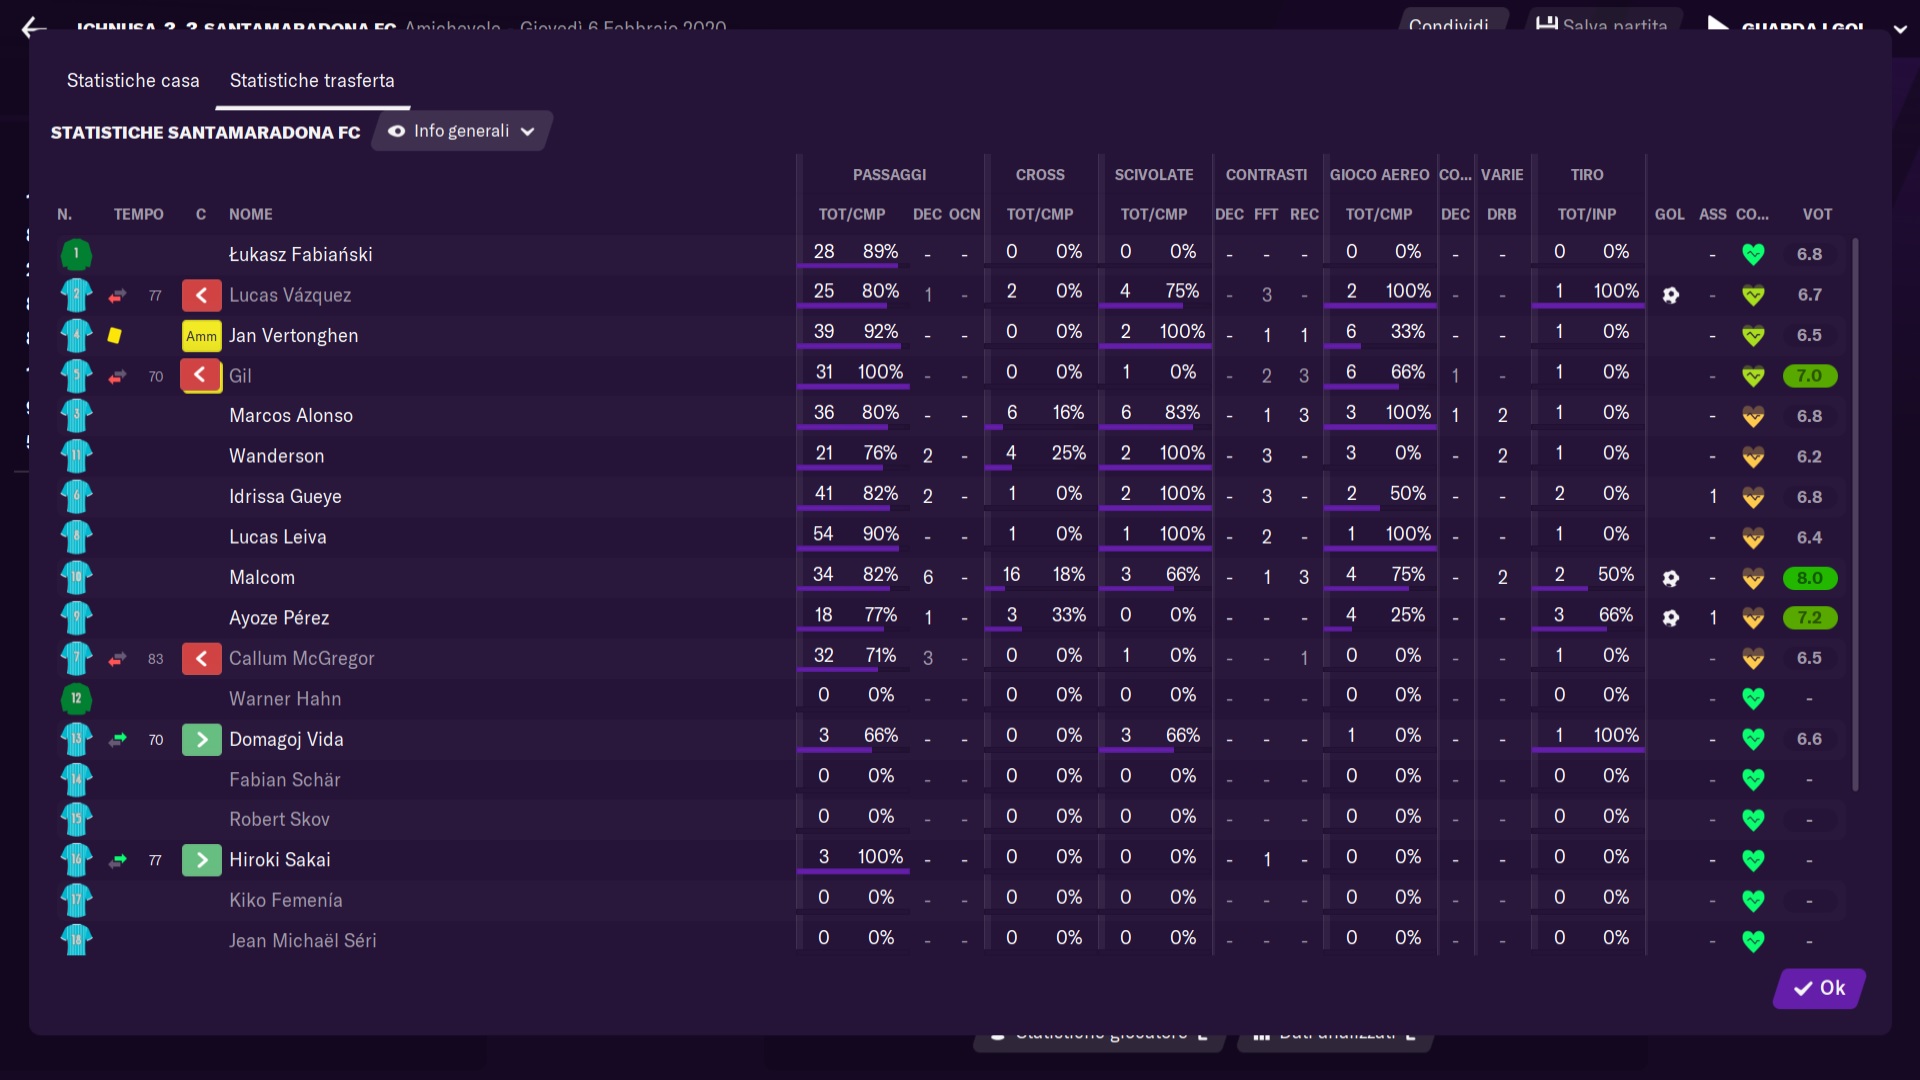Click Warner Hahn's number 12 shirt icon

[x=76, y=698]
